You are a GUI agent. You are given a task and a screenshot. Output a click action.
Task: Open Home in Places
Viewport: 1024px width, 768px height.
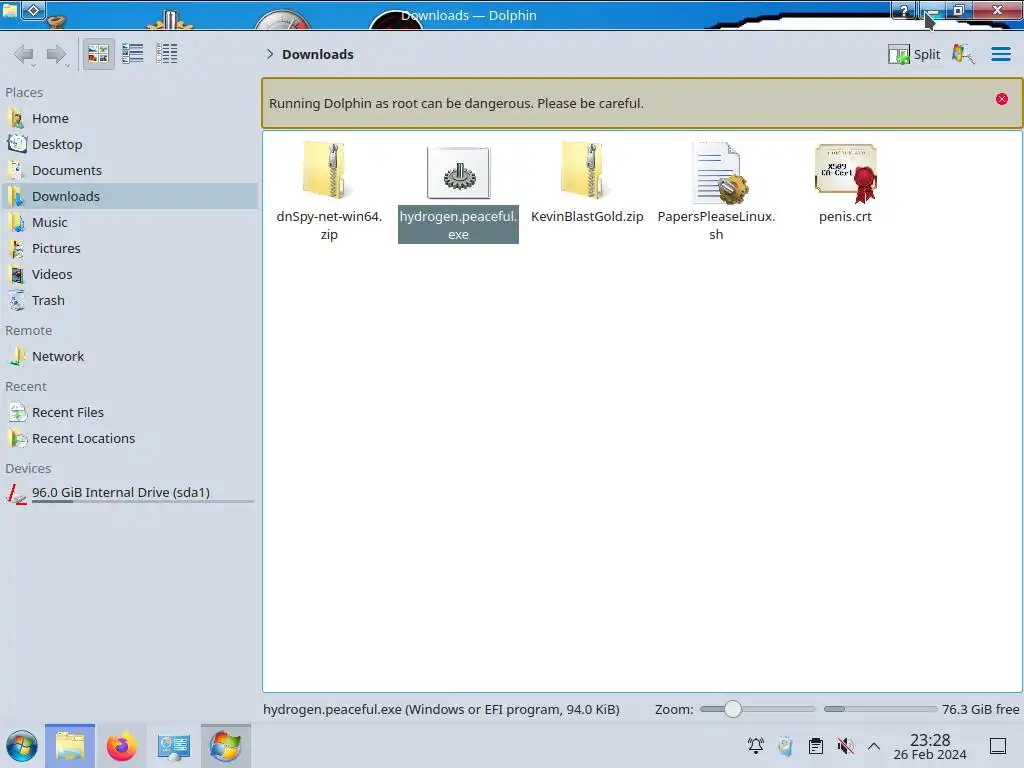coord(131,118)
